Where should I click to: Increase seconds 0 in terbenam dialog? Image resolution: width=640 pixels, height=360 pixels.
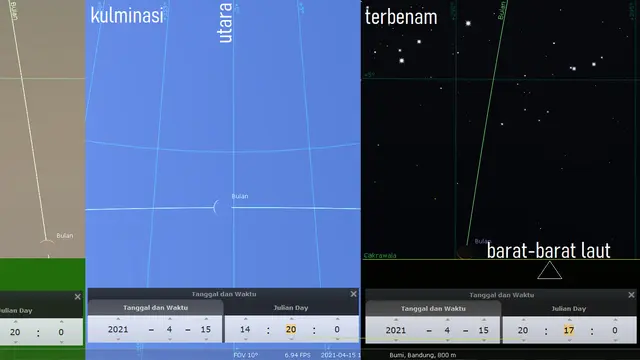(615, 320)
